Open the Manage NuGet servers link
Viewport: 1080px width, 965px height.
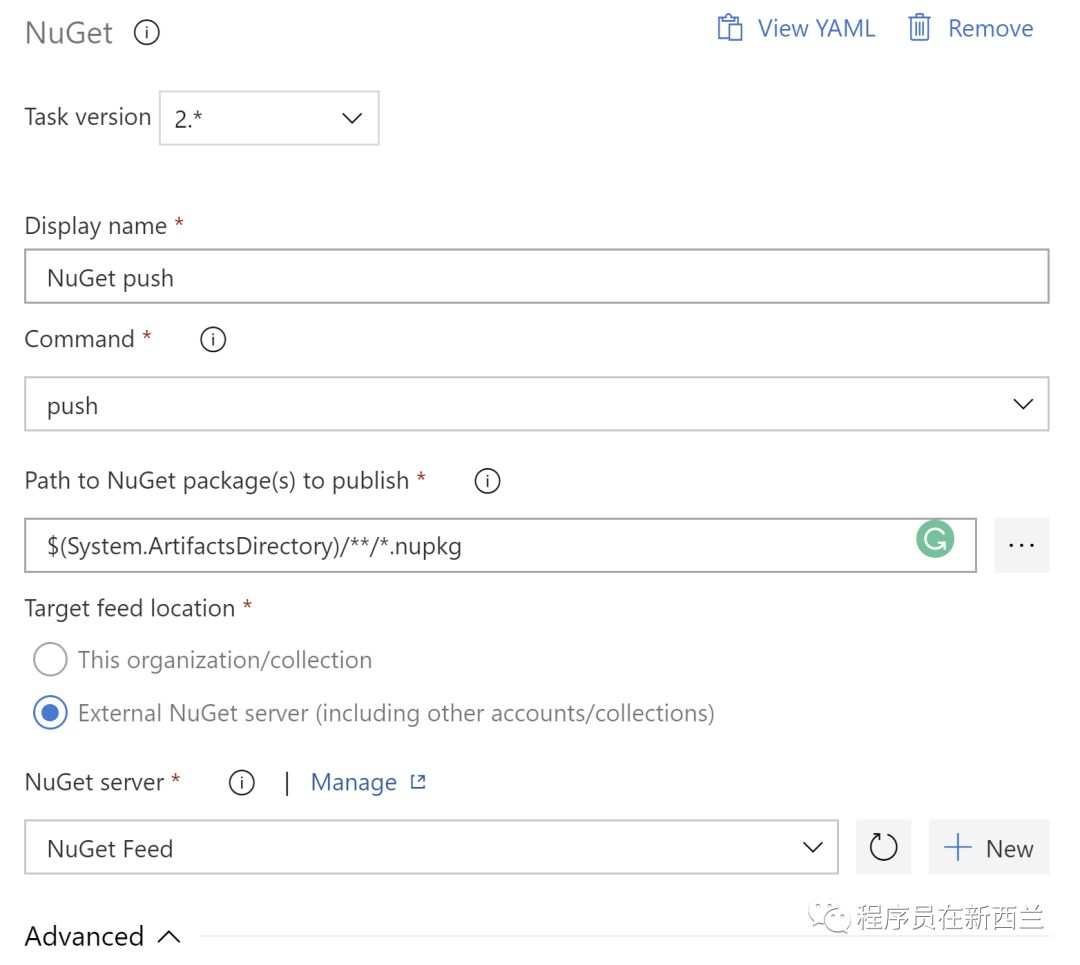pos(353,782)
